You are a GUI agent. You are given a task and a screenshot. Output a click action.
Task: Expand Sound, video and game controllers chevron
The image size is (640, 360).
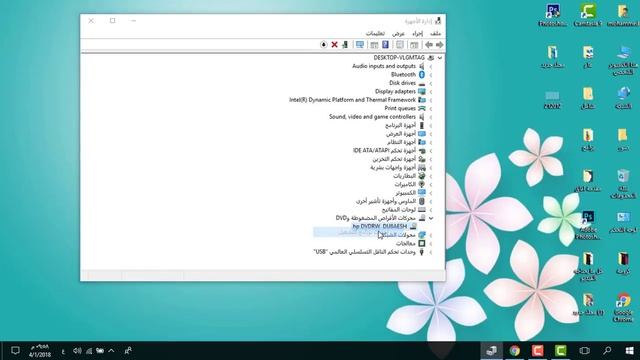[431, 117]
